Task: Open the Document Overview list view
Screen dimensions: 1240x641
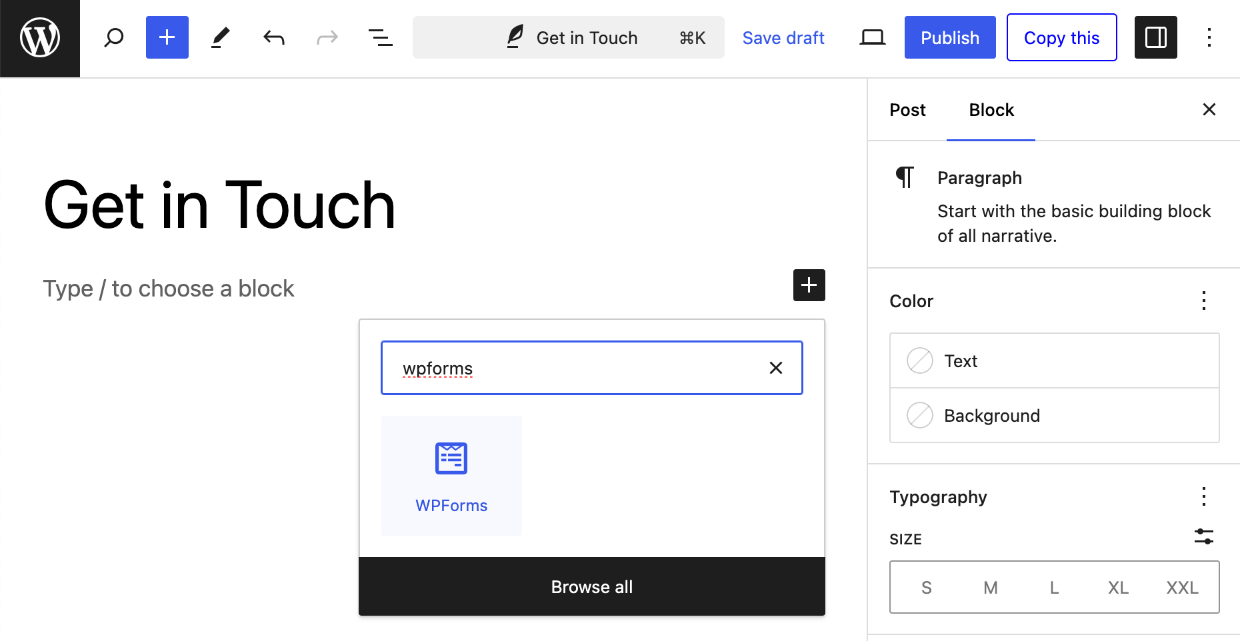Action: (x=380, y=37)
